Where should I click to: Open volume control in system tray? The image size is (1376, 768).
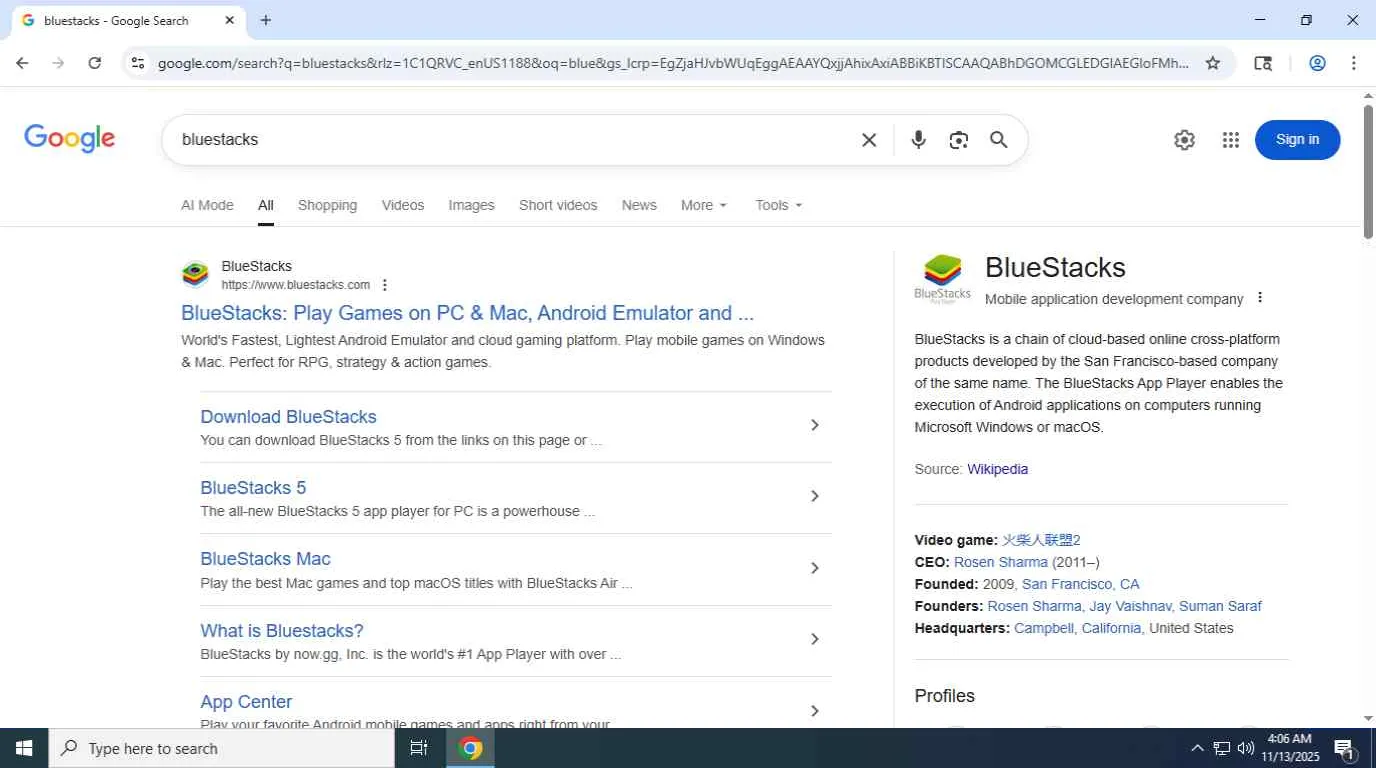pos(1246,748)
